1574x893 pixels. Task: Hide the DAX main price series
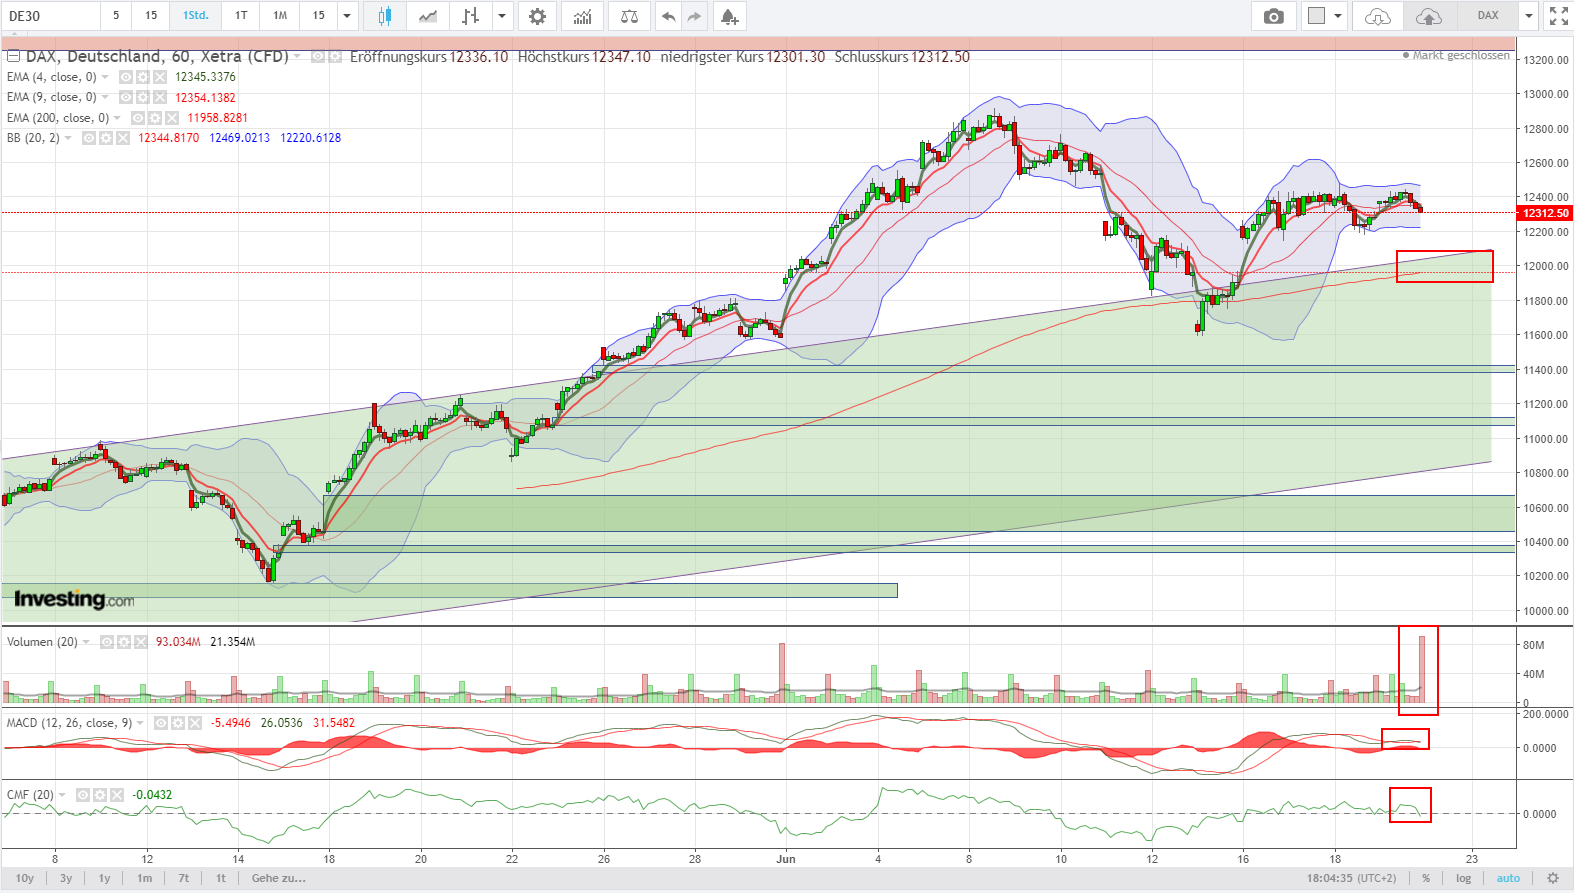point(318,57)
